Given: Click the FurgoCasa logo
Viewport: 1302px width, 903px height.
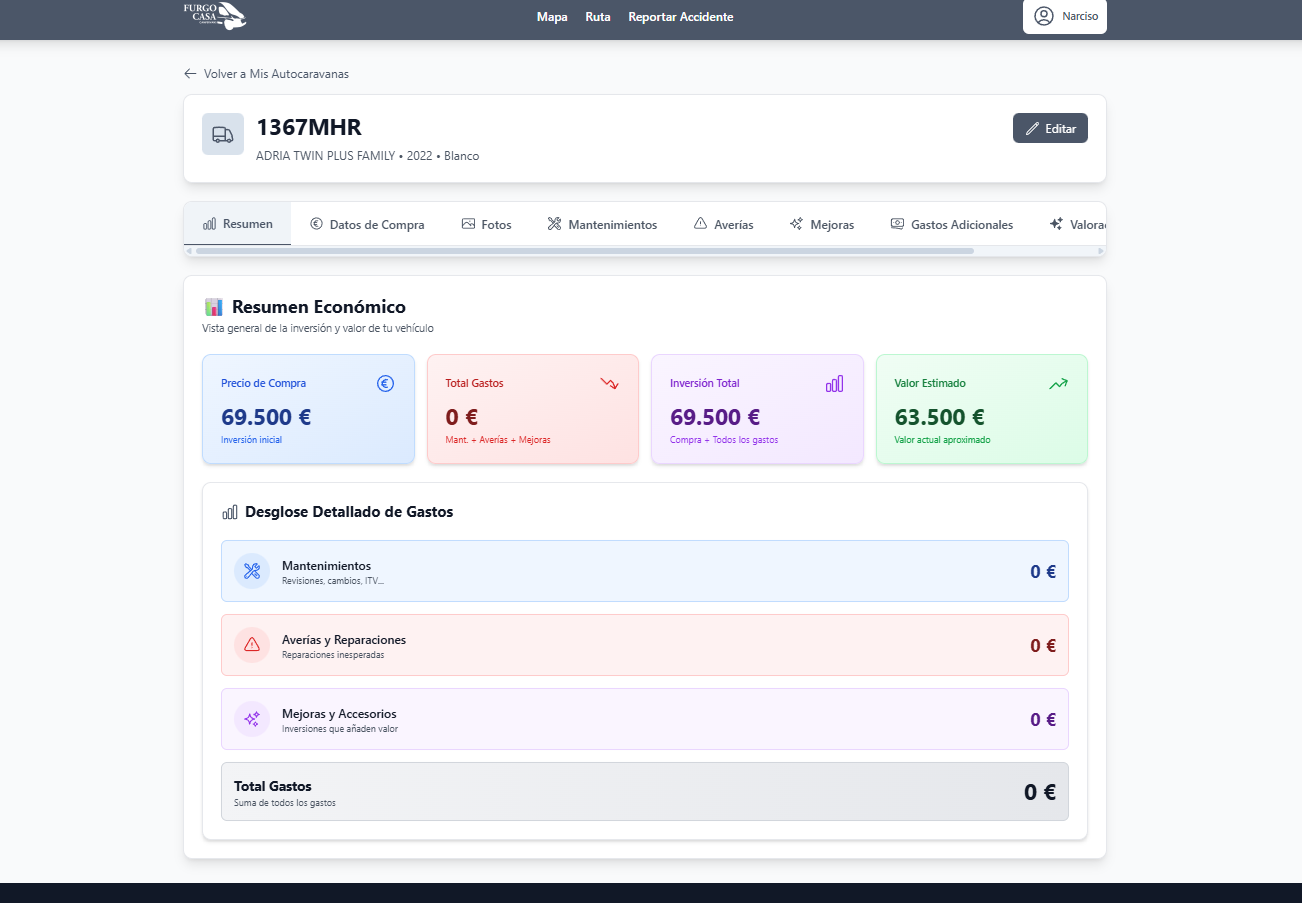Looking at the screenshot, I should tap(214, 16).
